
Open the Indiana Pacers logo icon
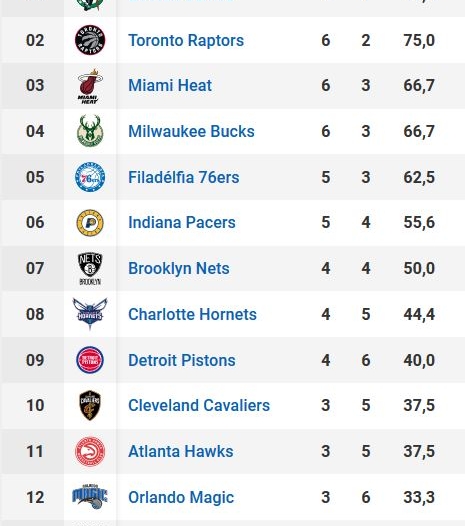pyautogui.click(x=90, y=223)
